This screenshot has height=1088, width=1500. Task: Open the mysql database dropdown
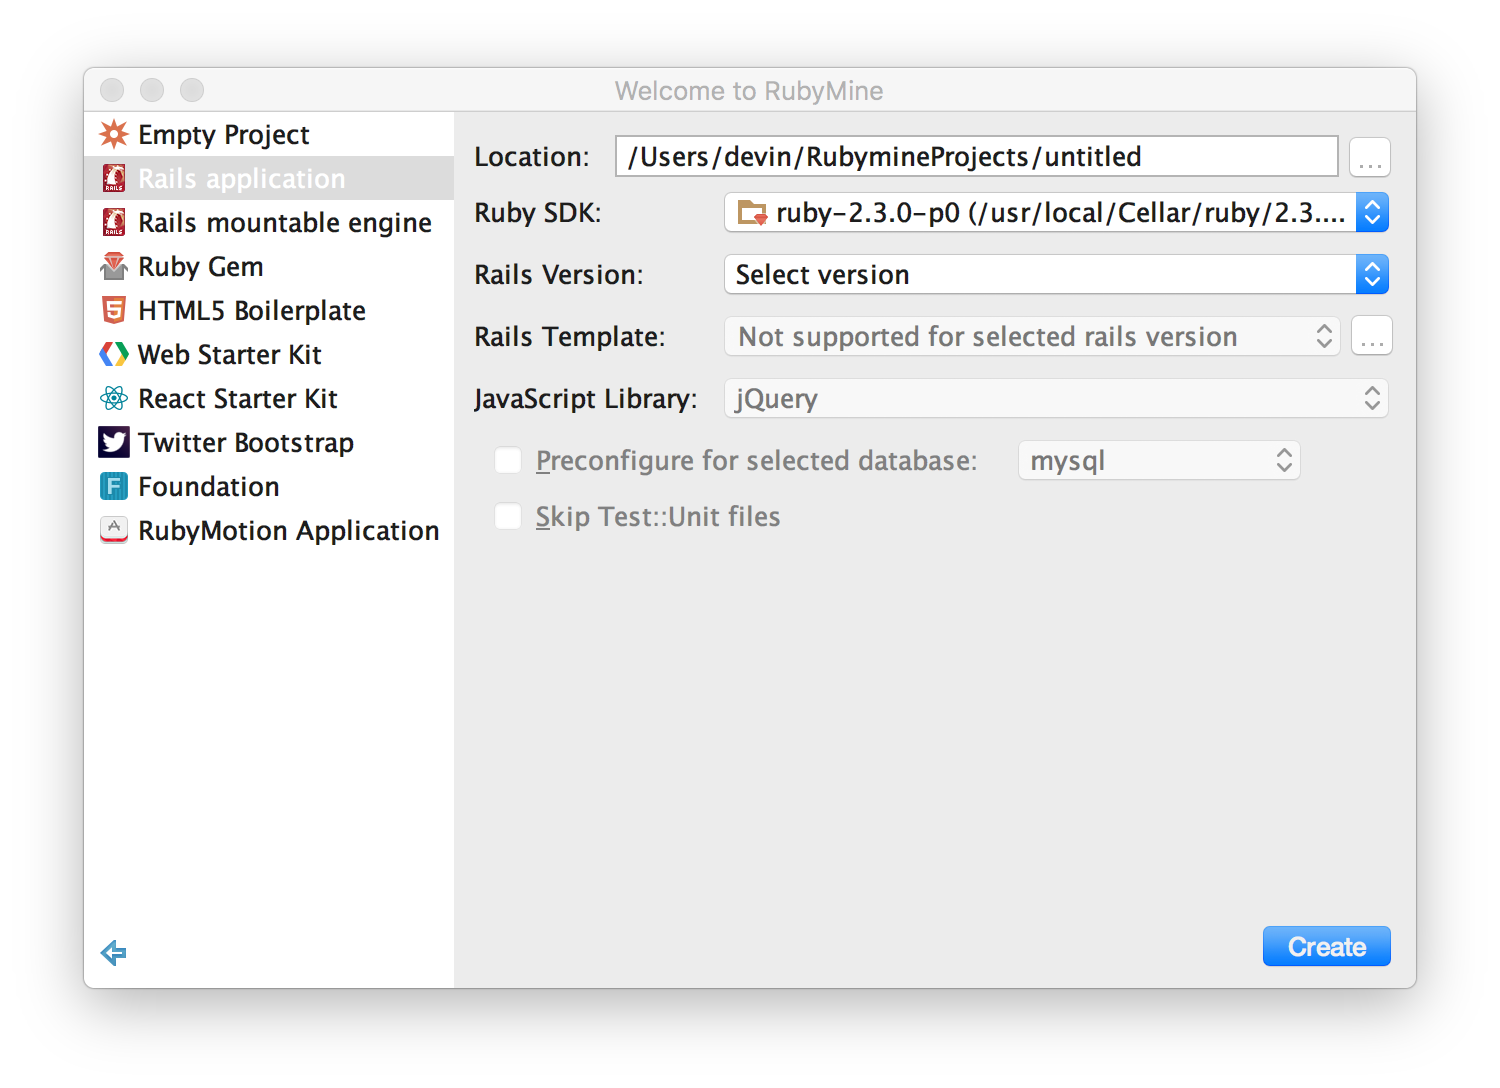point(1159,461)
